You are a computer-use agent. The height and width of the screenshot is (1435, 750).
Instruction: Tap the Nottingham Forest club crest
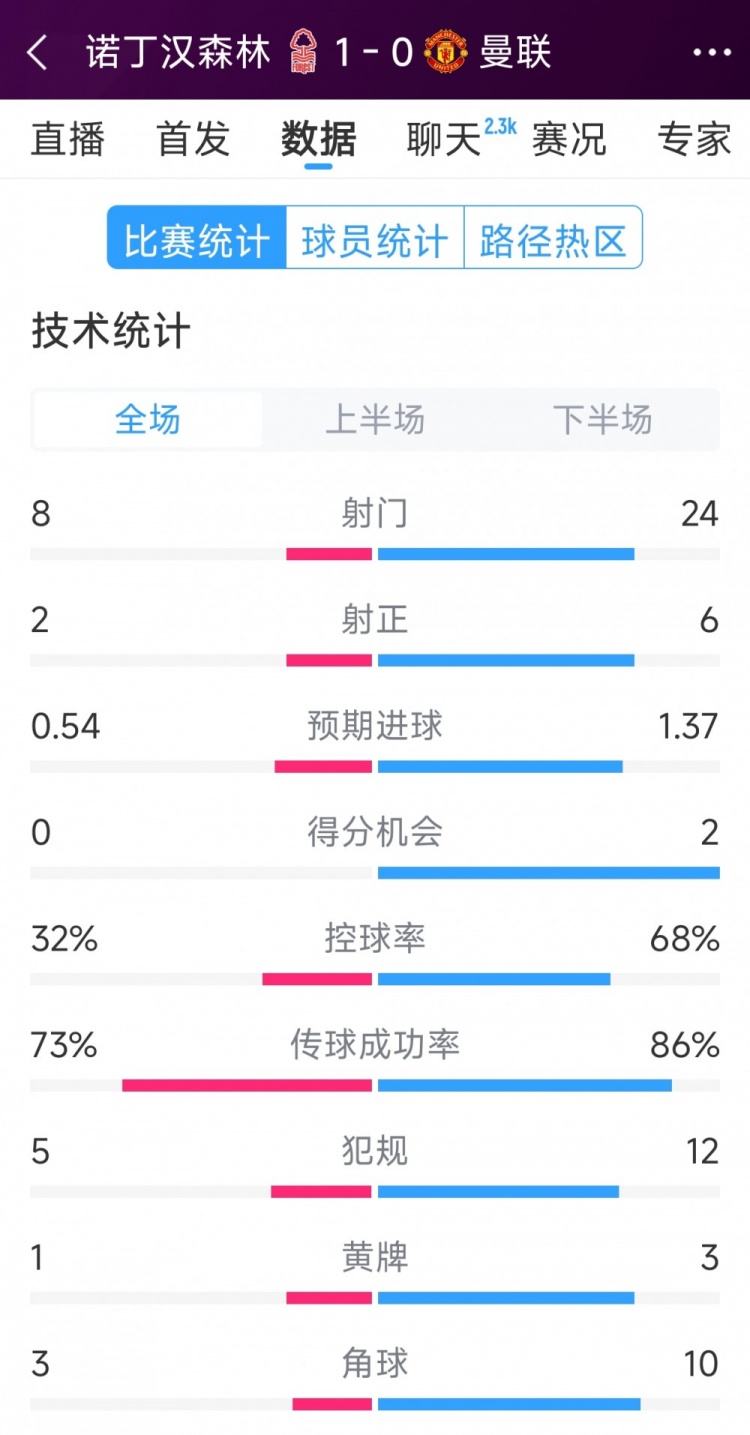(x=301, y=52)
